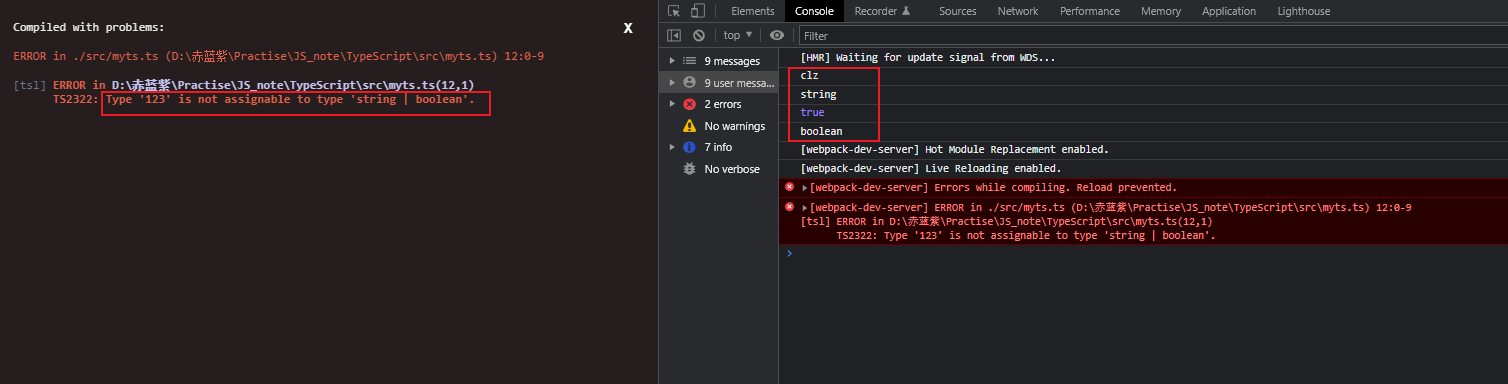Clear the console with the ban icon
The width and height of the screenshot is (1508, 384).
pyautogui.click(x=699, y=35)
